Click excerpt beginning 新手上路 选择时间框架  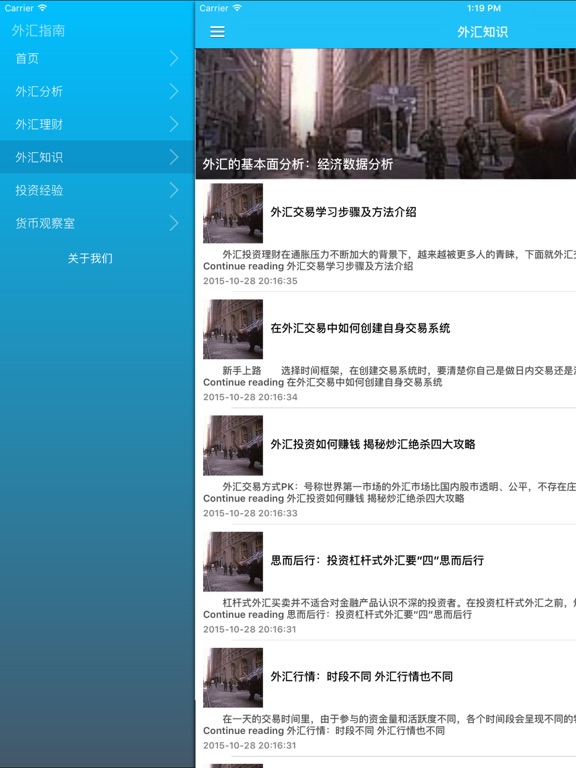(399, 371)
